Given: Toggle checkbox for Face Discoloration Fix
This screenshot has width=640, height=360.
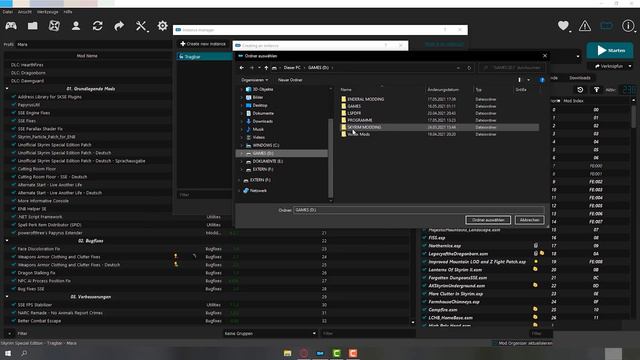Looking at the screenshot, I should click(13, 249).
